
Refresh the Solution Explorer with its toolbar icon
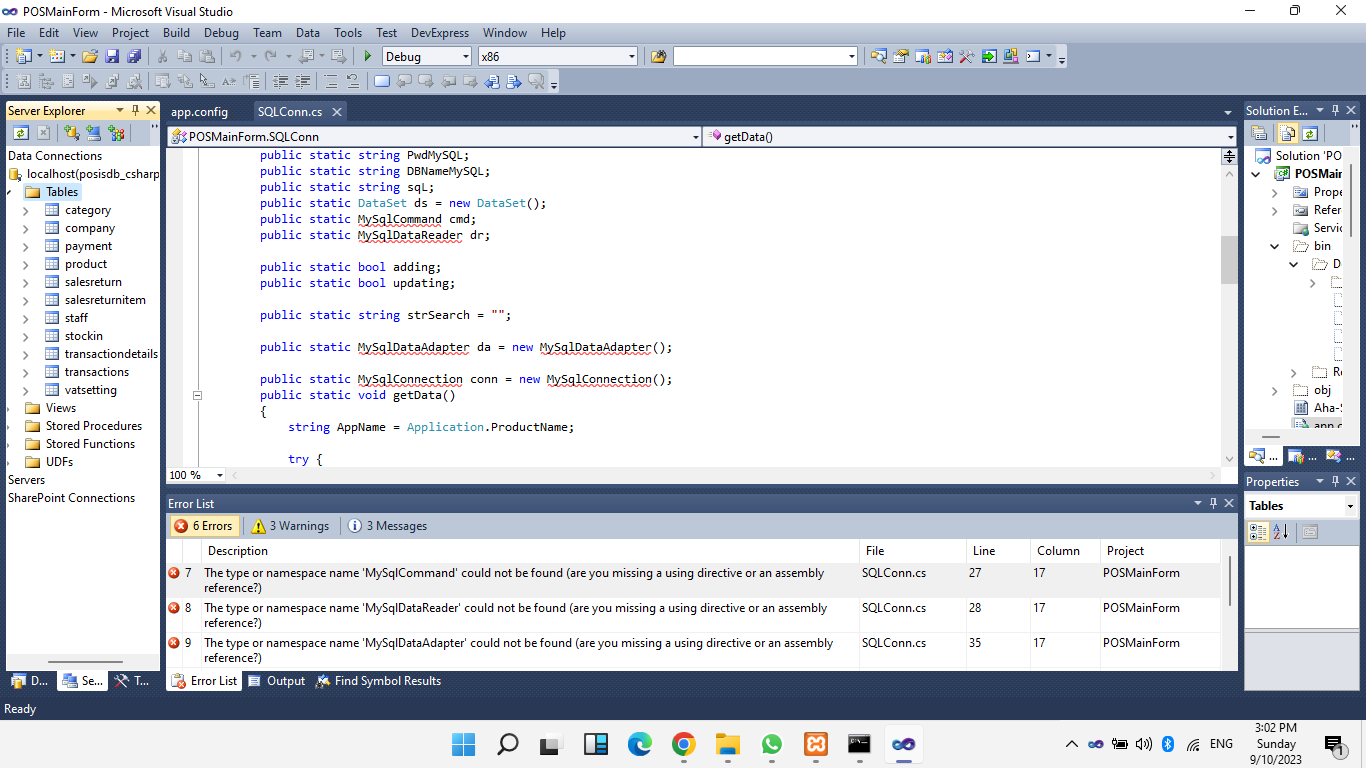click(x=1310, y=132)
